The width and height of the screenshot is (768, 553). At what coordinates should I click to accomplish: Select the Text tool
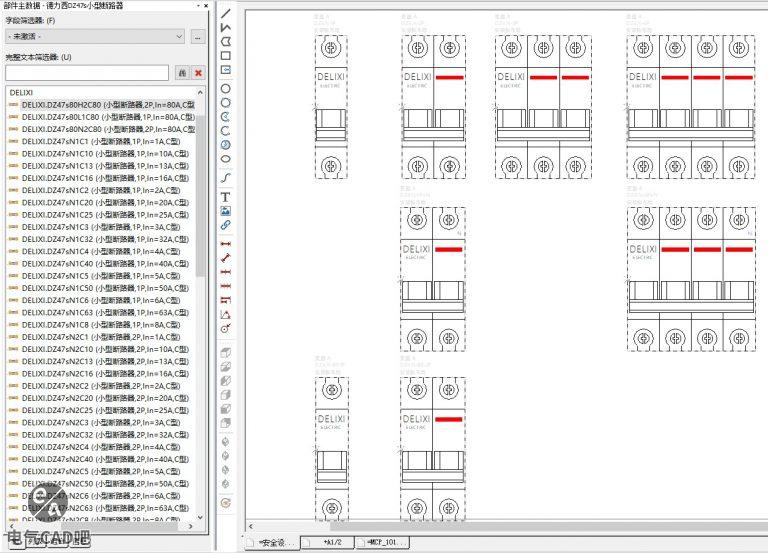click(x=226, y=197)
